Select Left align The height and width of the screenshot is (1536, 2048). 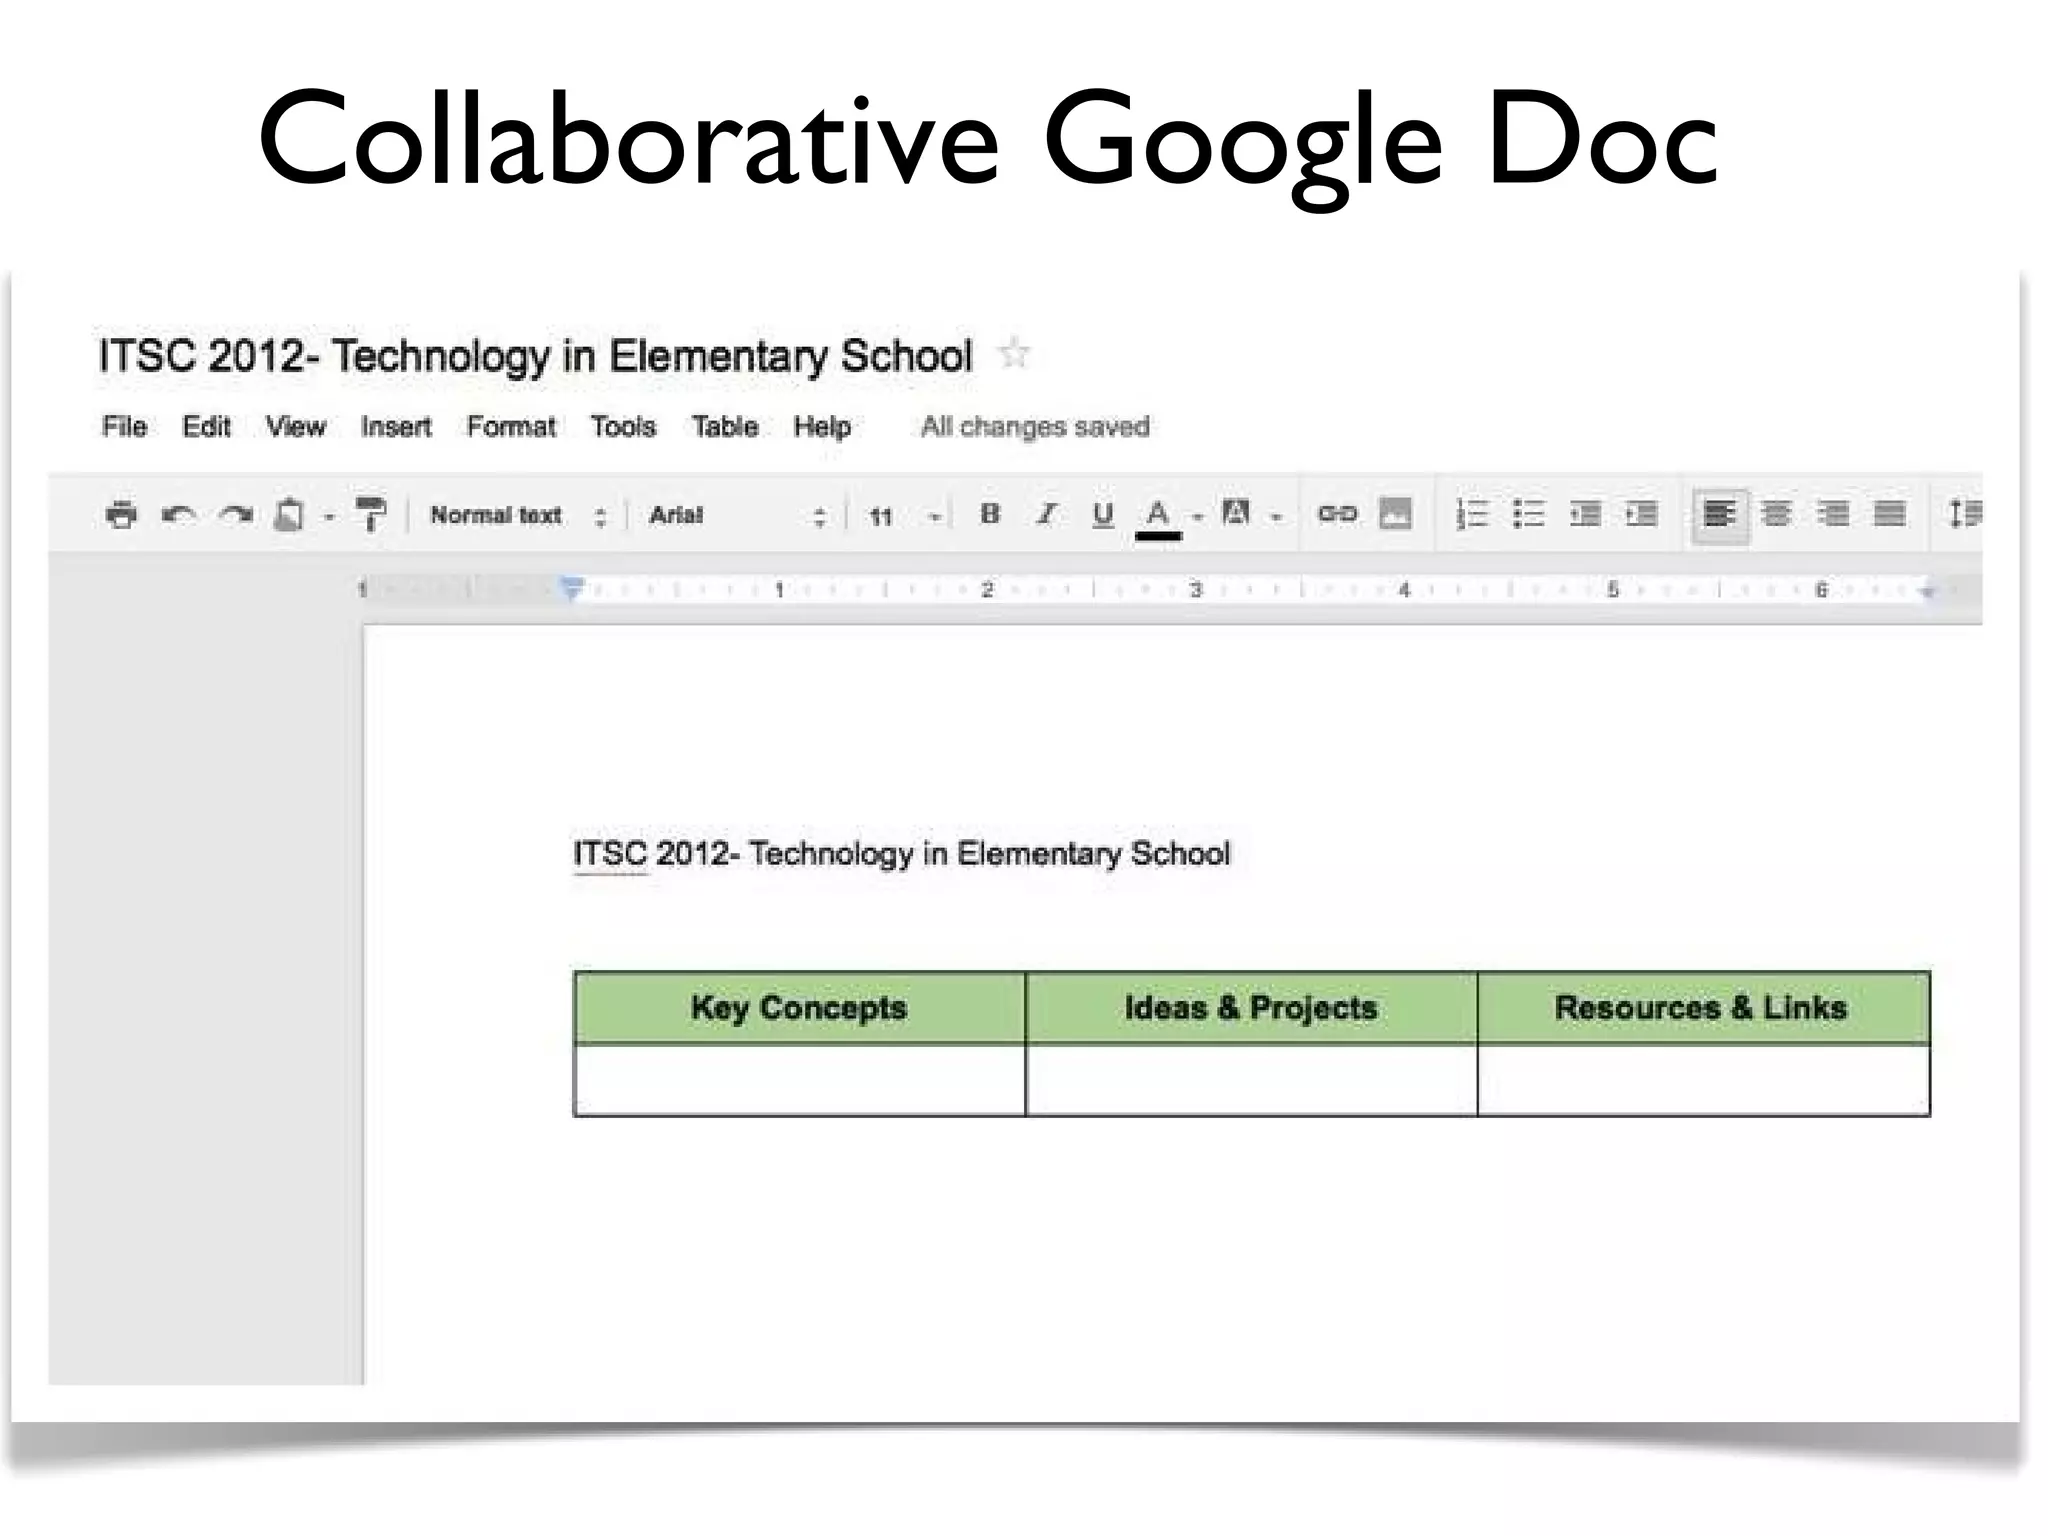point(1720,515)
